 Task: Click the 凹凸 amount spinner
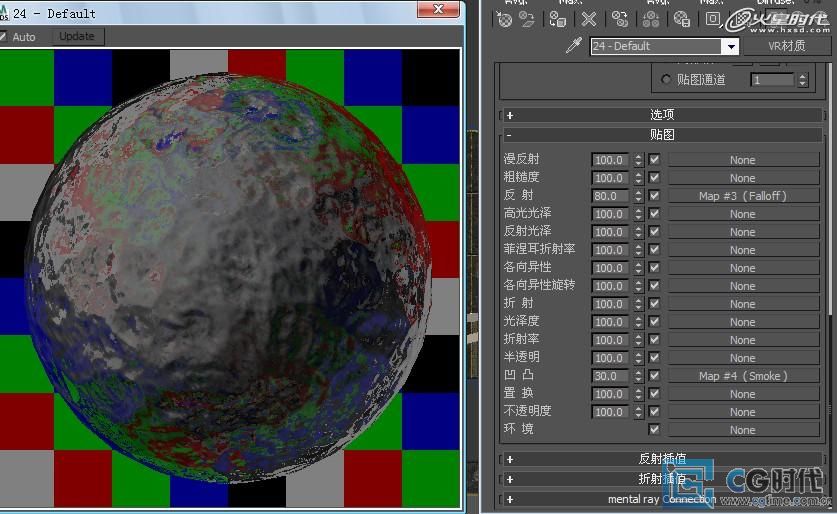tap(638, 376)
